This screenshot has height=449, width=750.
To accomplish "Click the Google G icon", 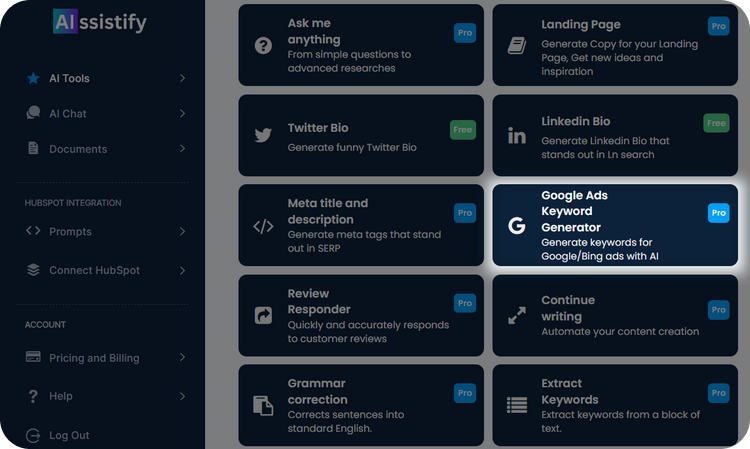I will (517, 226).
